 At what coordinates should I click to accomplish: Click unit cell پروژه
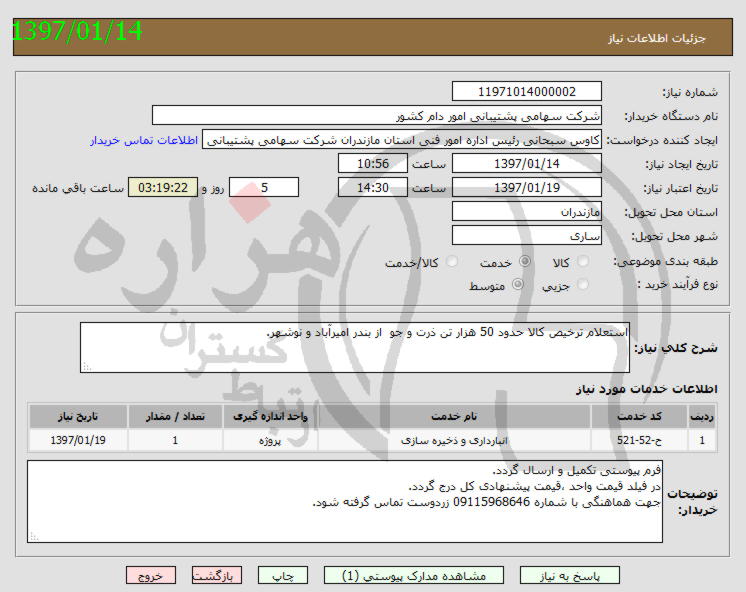(270, 441)
